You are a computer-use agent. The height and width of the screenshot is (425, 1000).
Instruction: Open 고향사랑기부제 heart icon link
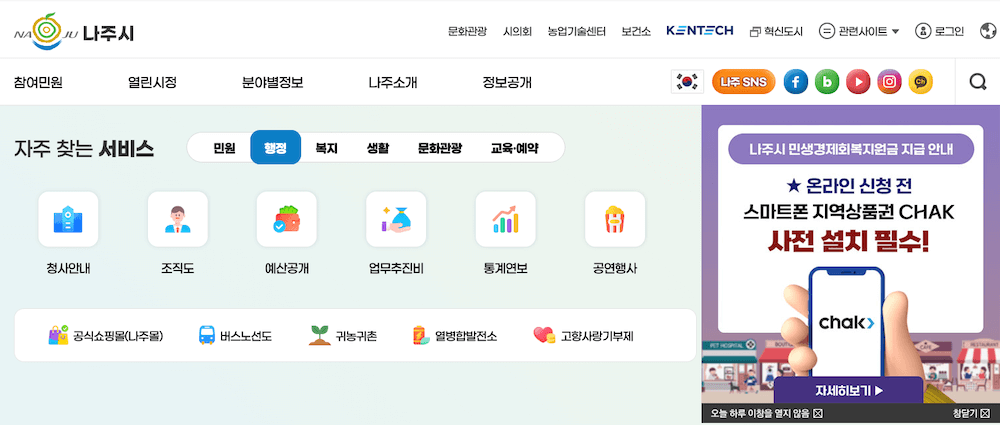click(583, 335)
